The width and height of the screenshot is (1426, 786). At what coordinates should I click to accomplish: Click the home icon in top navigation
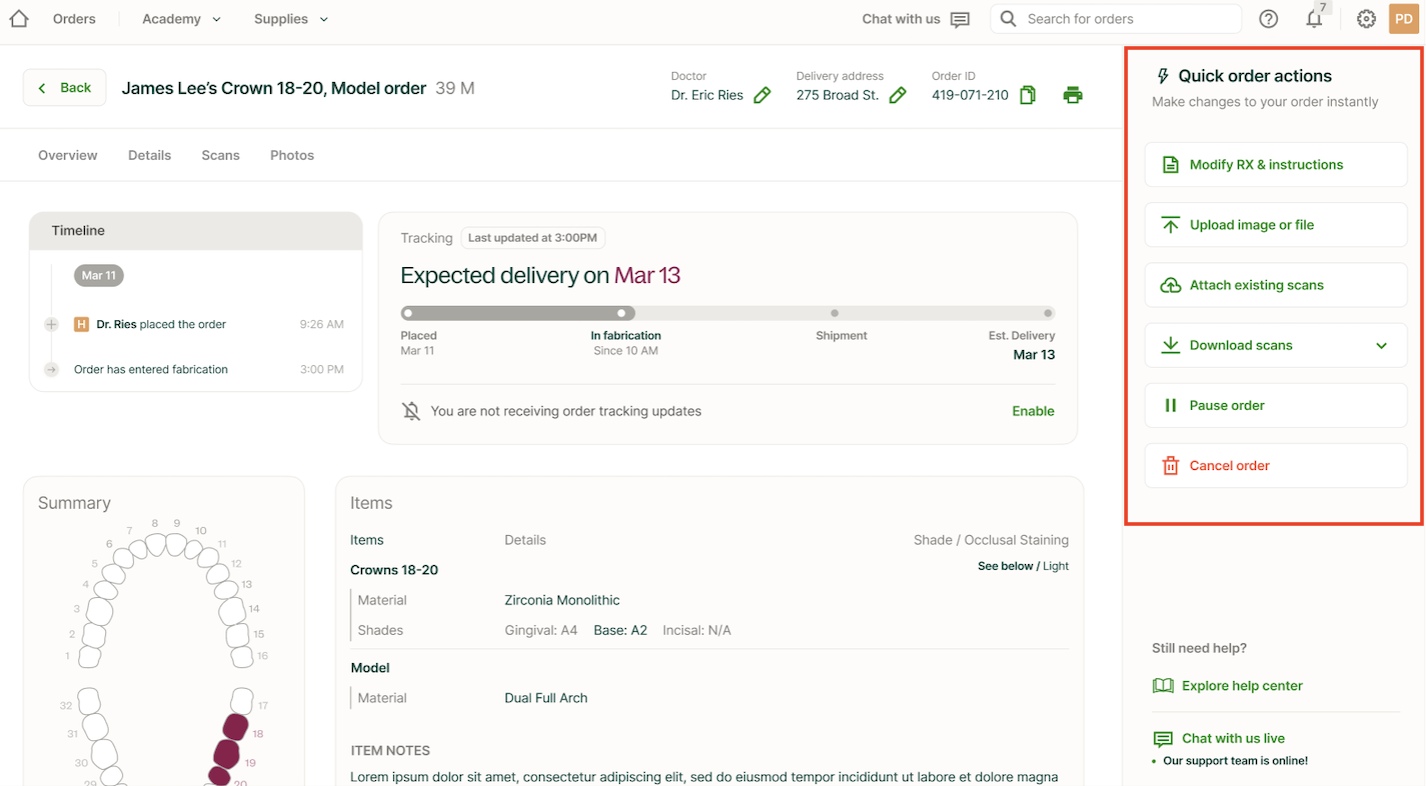coord(19,19)
